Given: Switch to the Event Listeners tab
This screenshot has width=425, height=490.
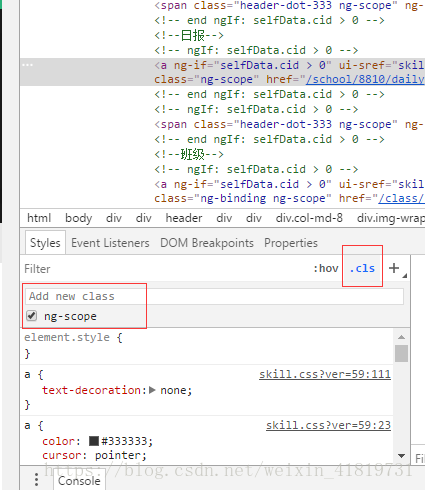Looking at the screenshot, I should (110, 243).
